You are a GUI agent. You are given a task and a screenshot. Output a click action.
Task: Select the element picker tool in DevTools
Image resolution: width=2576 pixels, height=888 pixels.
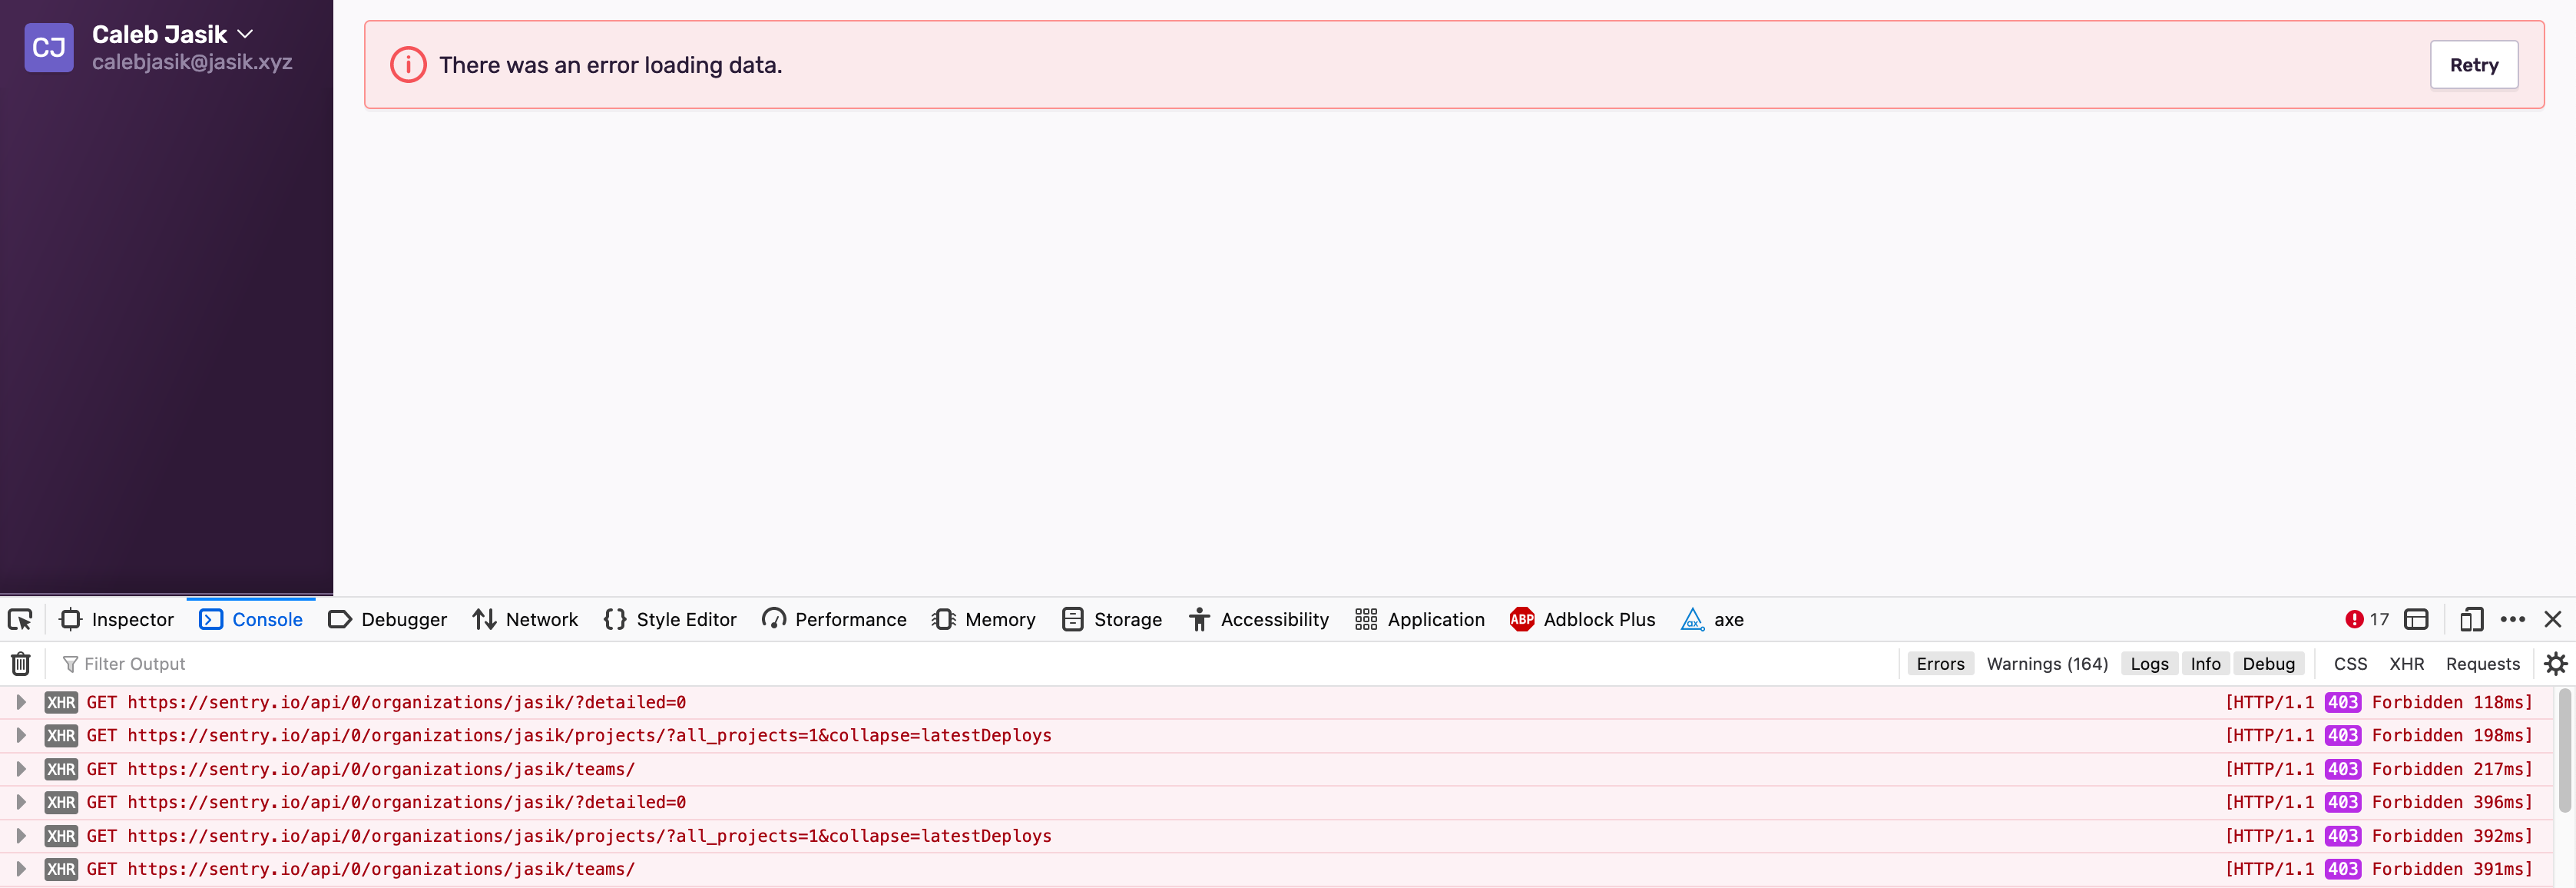pos(21,619)
